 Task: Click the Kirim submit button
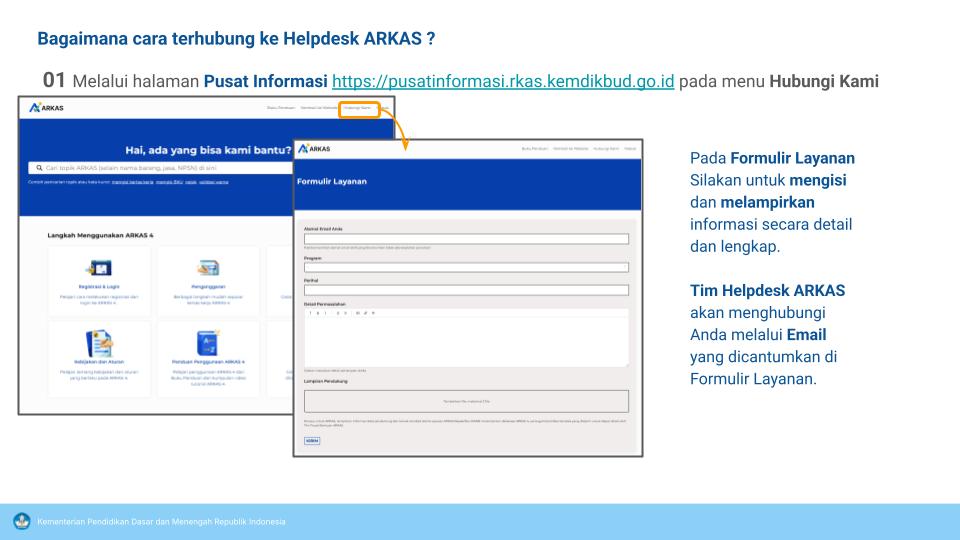(x=312, y=441)
